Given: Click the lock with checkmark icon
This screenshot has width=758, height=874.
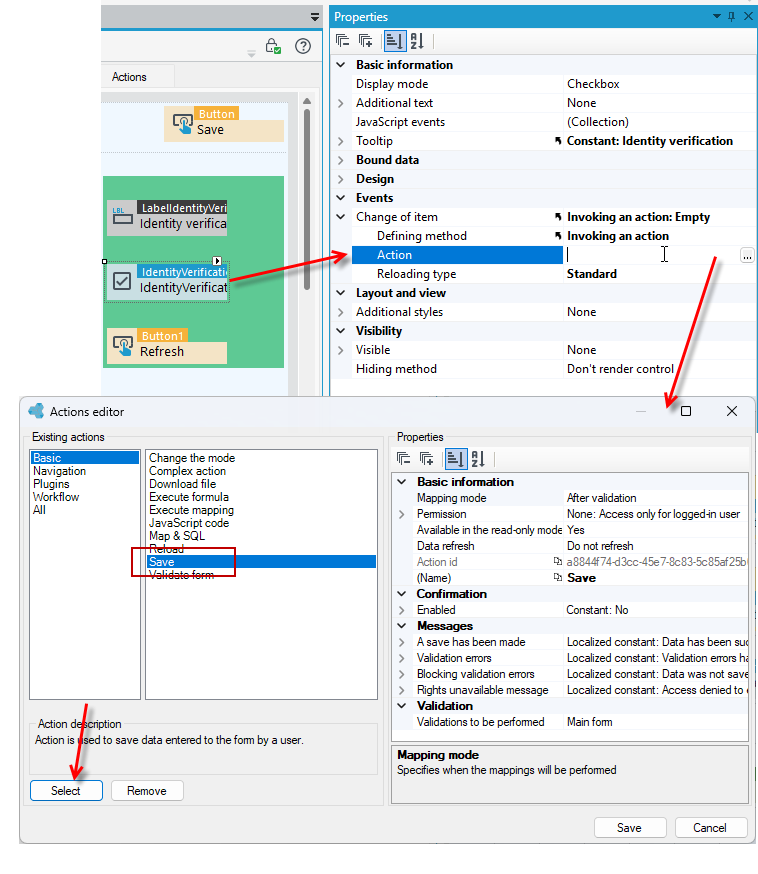Looking at the screenshot, I should [273, 46].
